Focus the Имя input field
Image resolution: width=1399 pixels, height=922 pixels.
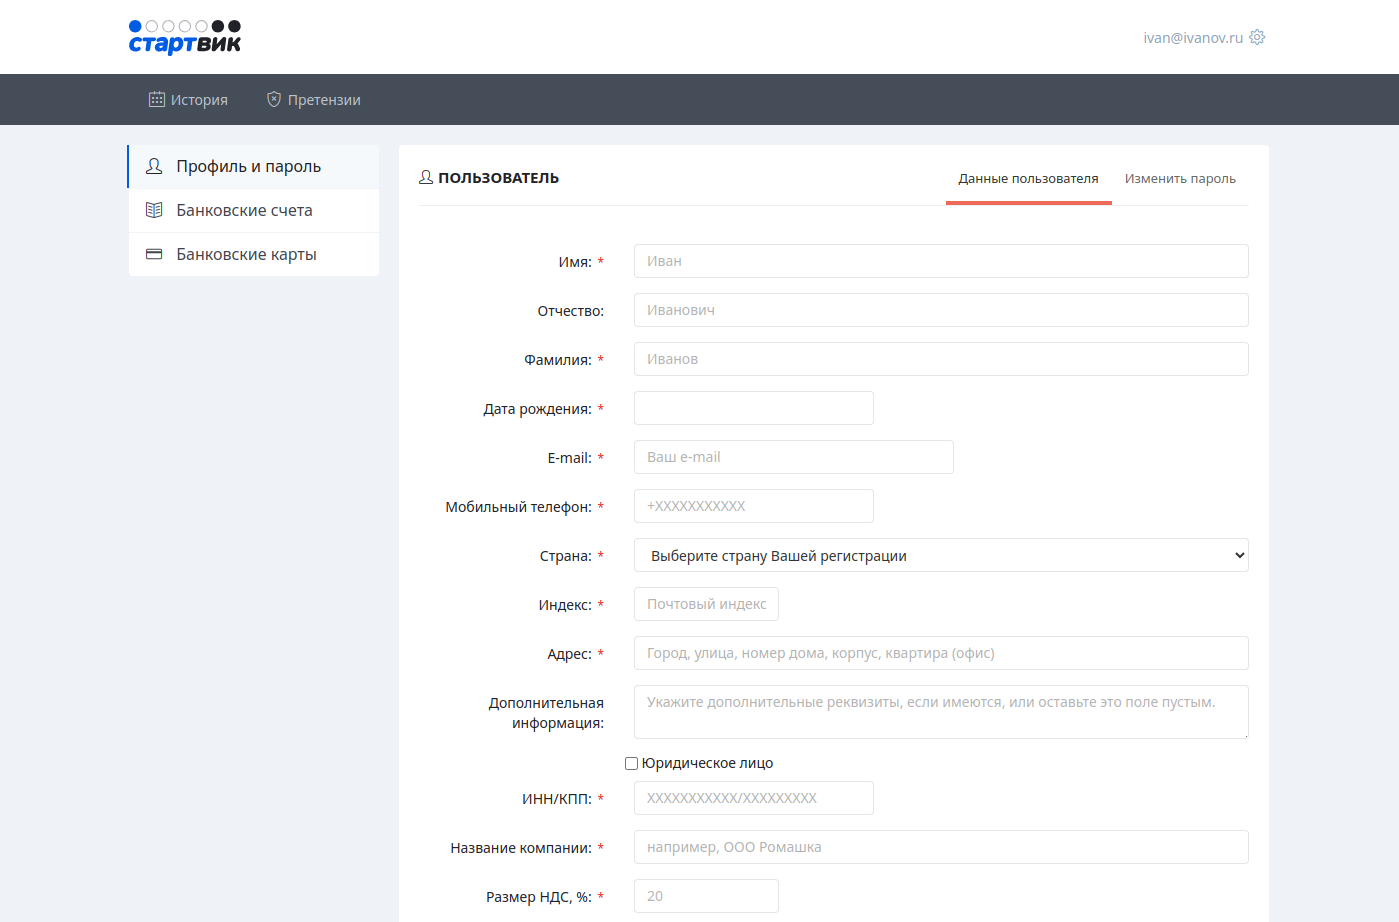tap(940, 261)
